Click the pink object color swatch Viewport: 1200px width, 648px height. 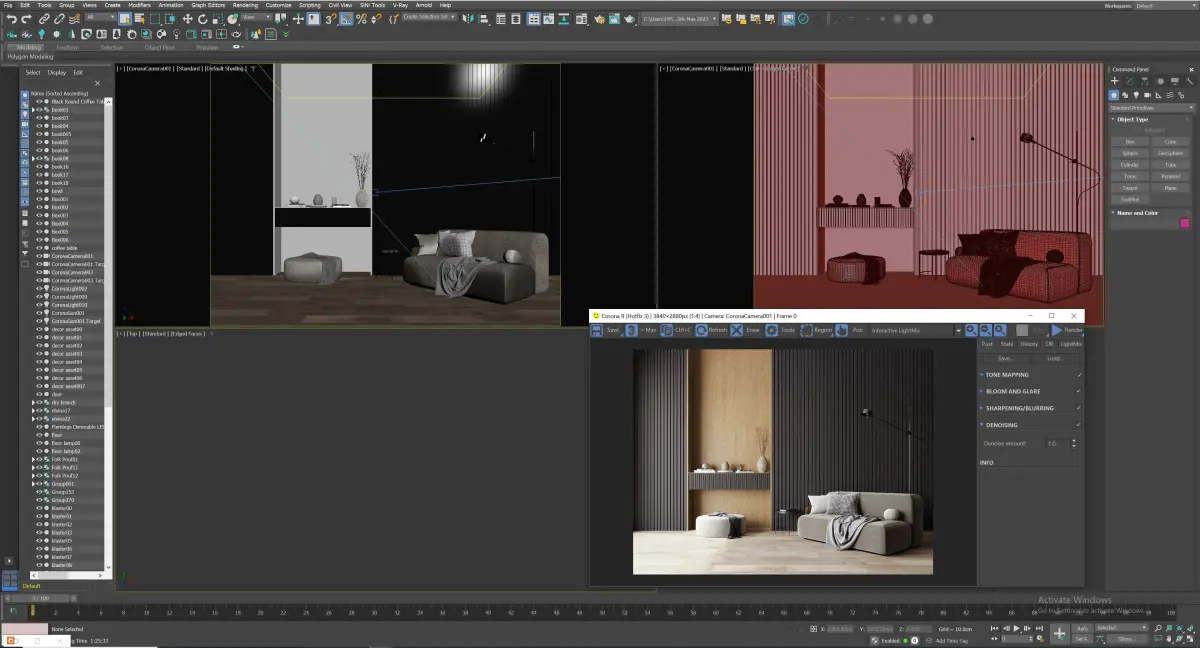(1185, 223)
